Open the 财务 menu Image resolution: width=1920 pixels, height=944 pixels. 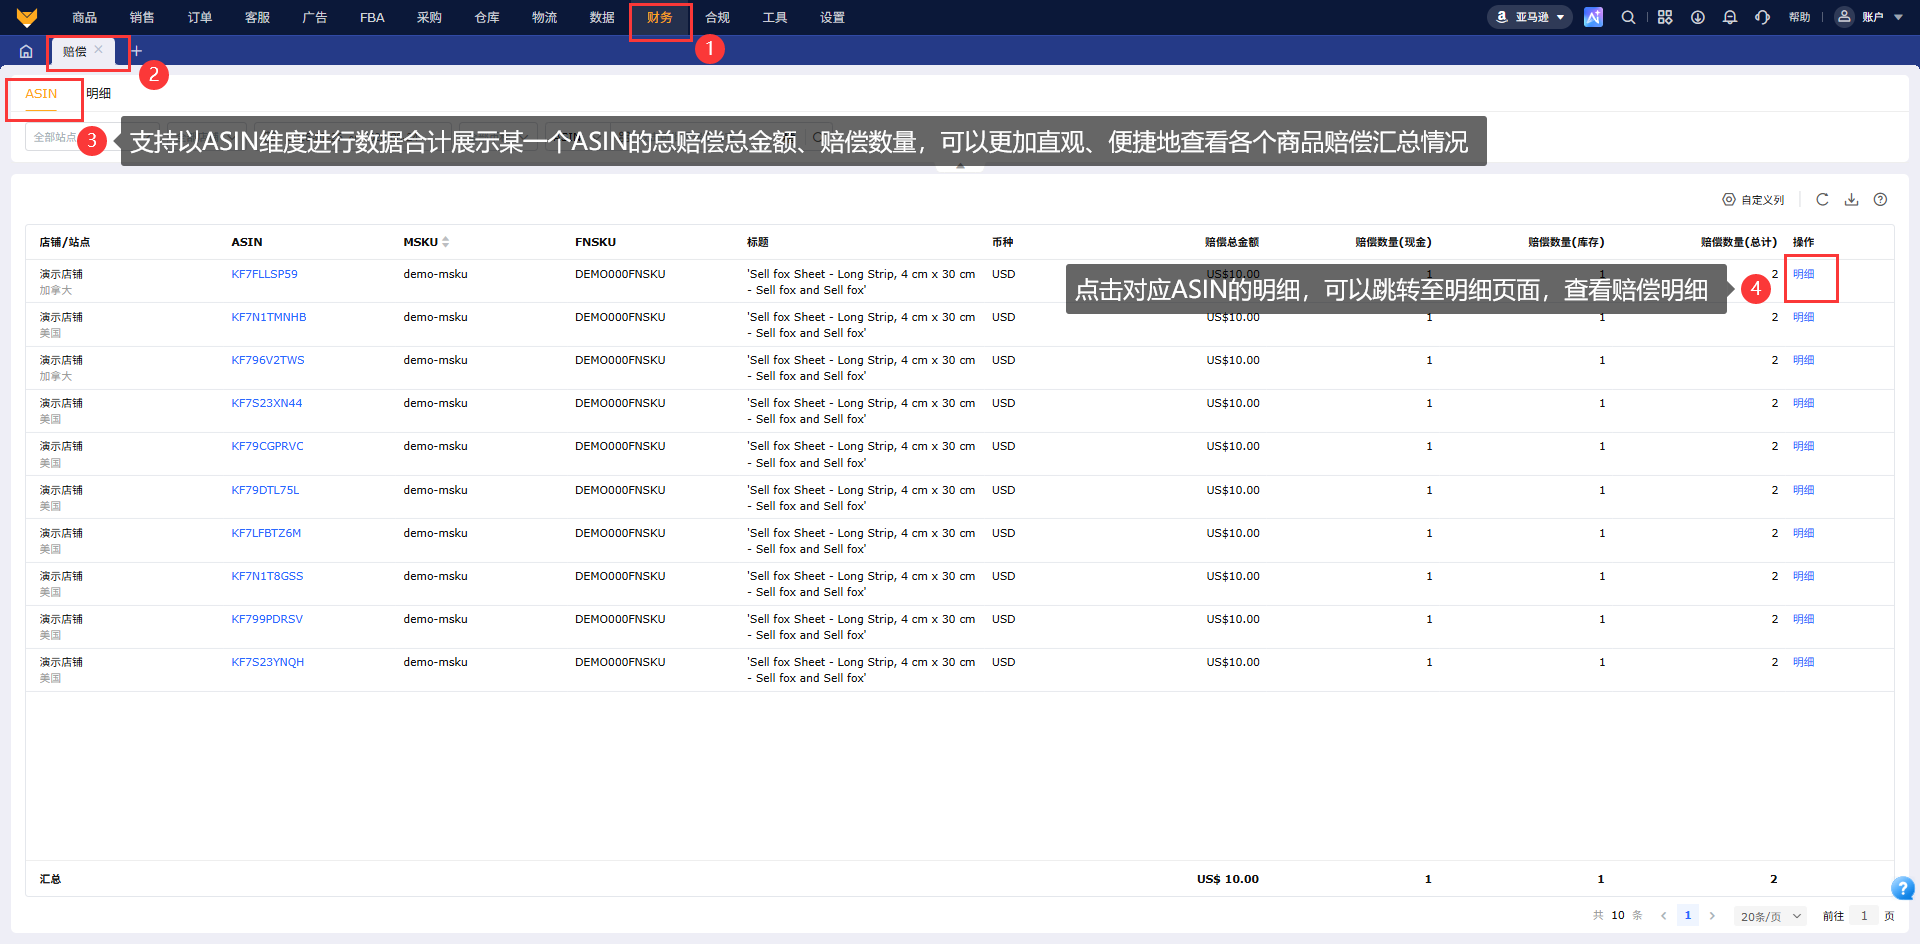click(660, 18)
